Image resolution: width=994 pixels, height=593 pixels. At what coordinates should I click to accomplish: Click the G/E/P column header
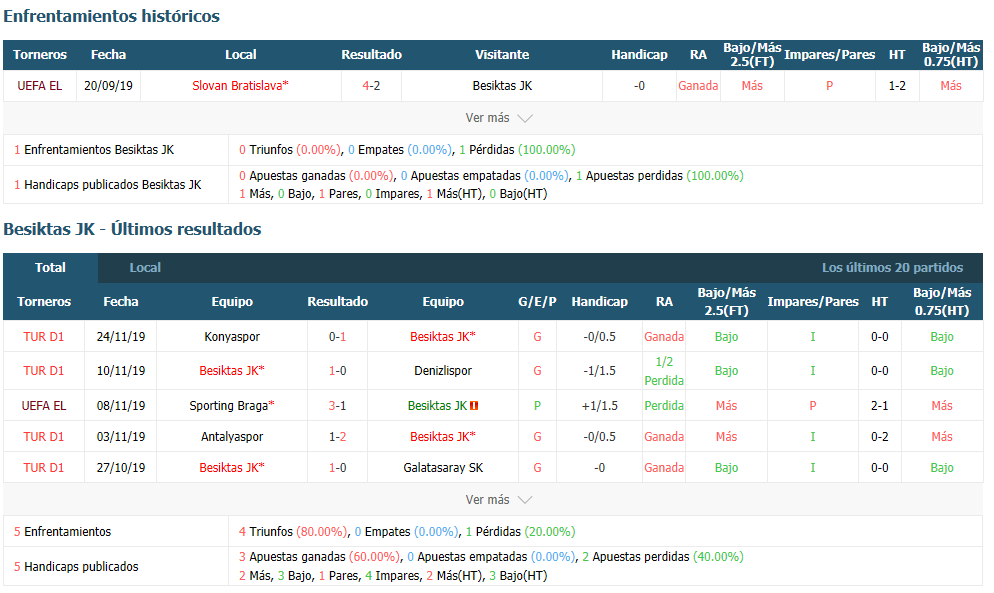pyautogui.click(x=537, y=302)
